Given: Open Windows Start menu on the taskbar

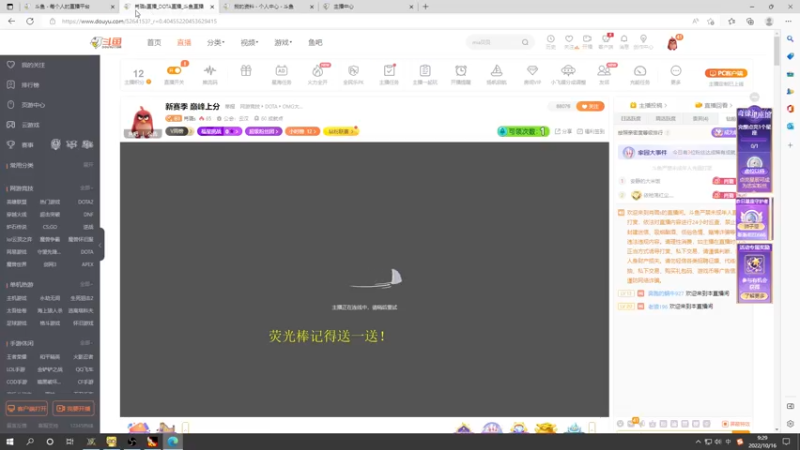Looking at the screenshot, I should click(10, 442).
